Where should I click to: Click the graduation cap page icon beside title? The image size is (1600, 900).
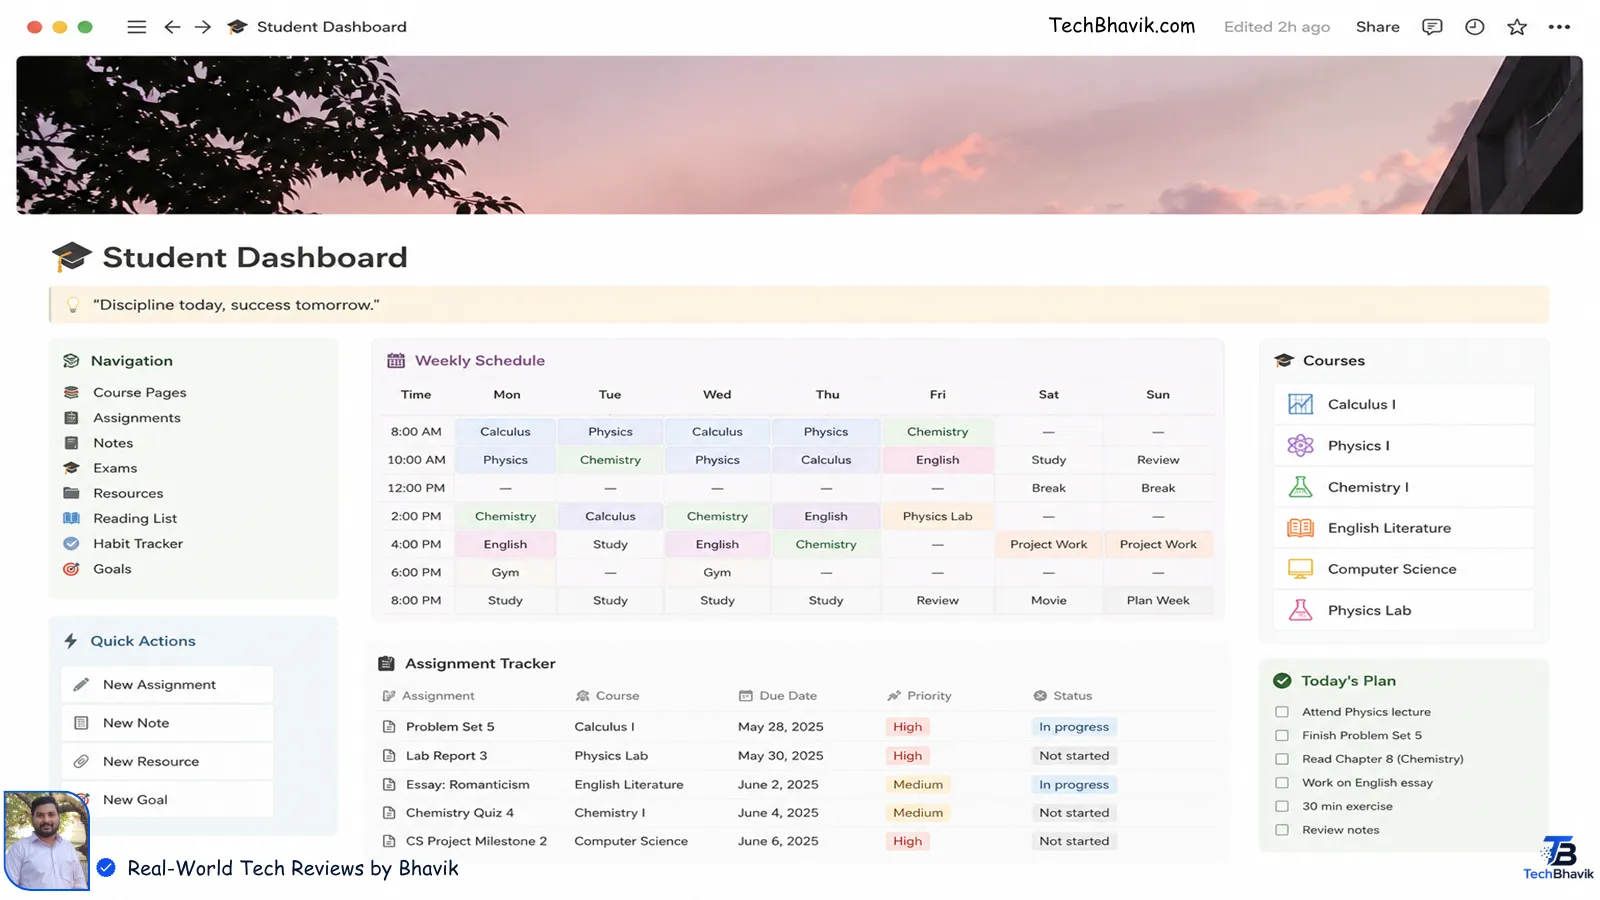(72, 257)
